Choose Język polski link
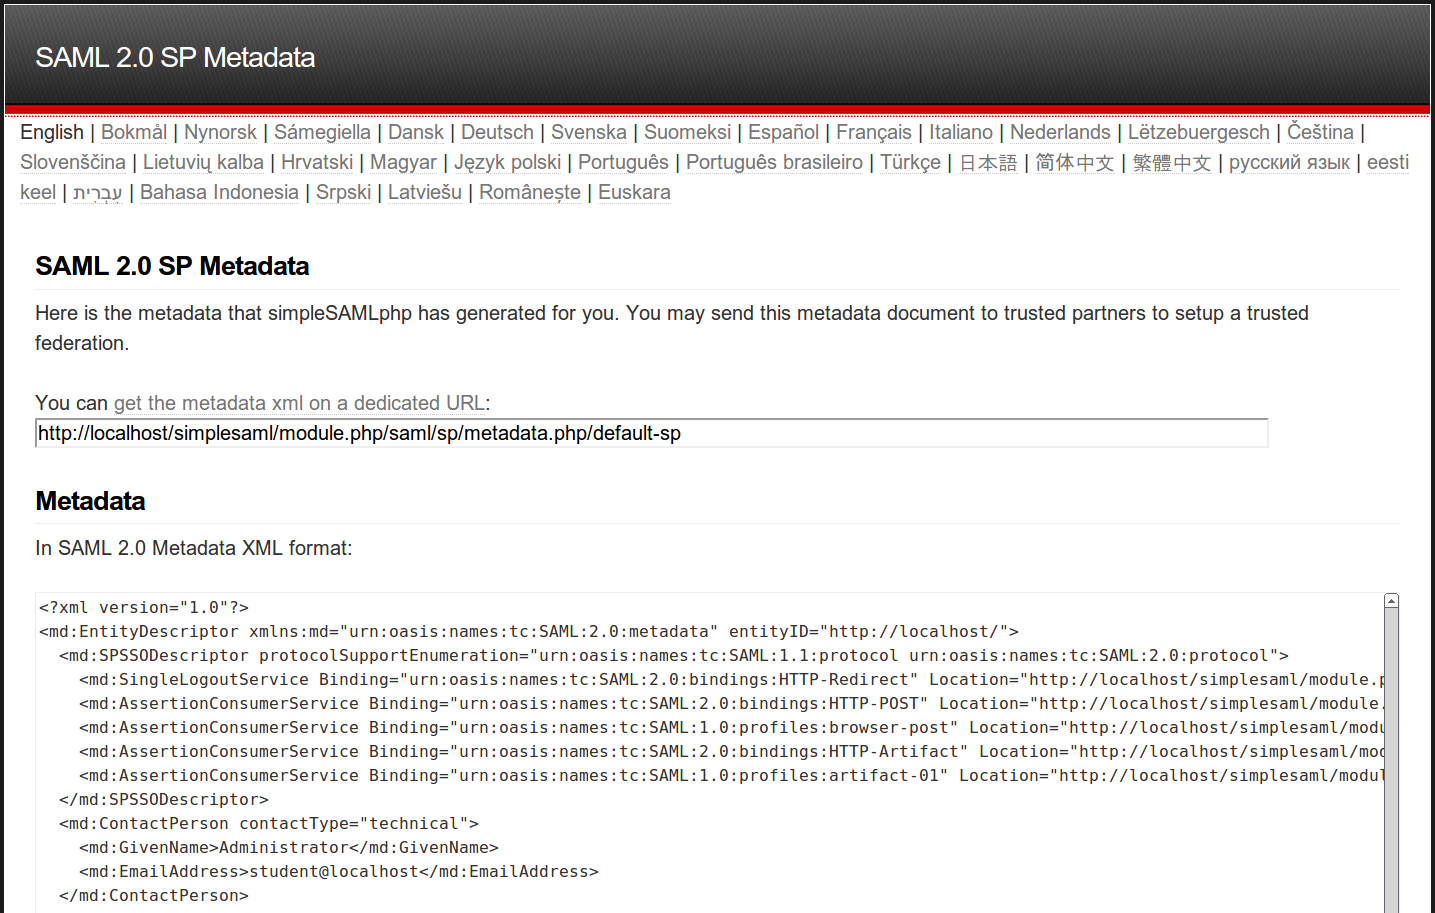Screen dimensions: 1435x913 508,162
